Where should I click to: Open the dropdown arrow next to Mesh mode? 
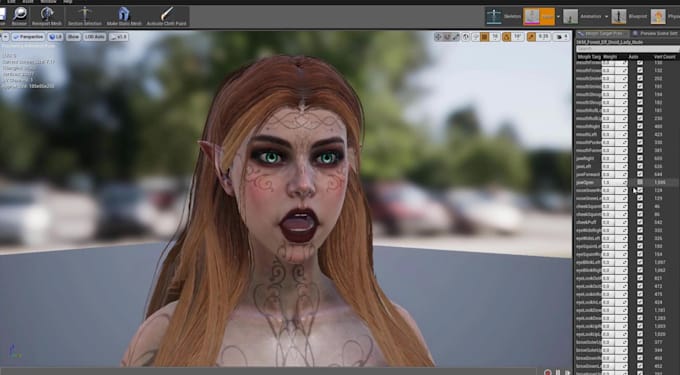tap(559, 16)
